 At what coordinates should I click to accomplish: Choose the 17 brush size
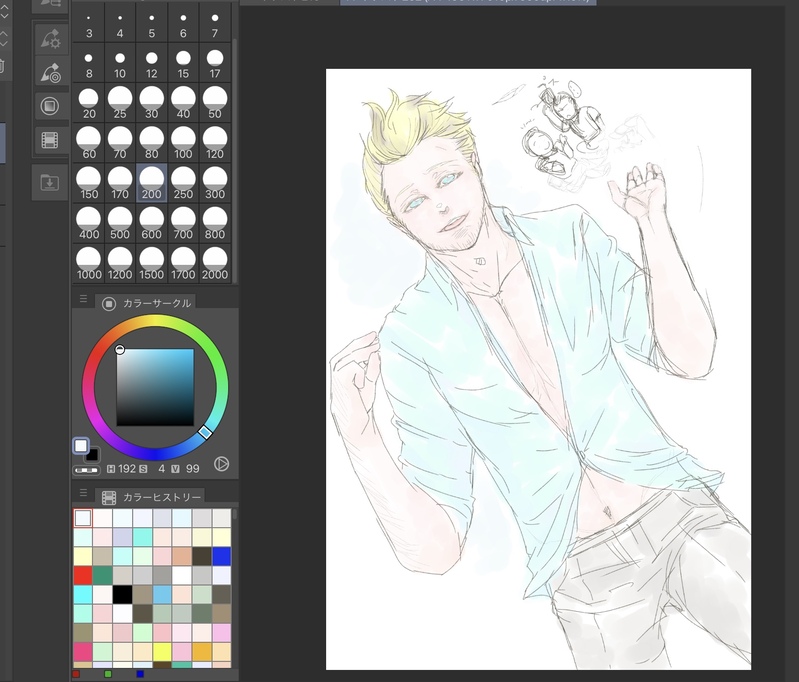click(215, 62)
